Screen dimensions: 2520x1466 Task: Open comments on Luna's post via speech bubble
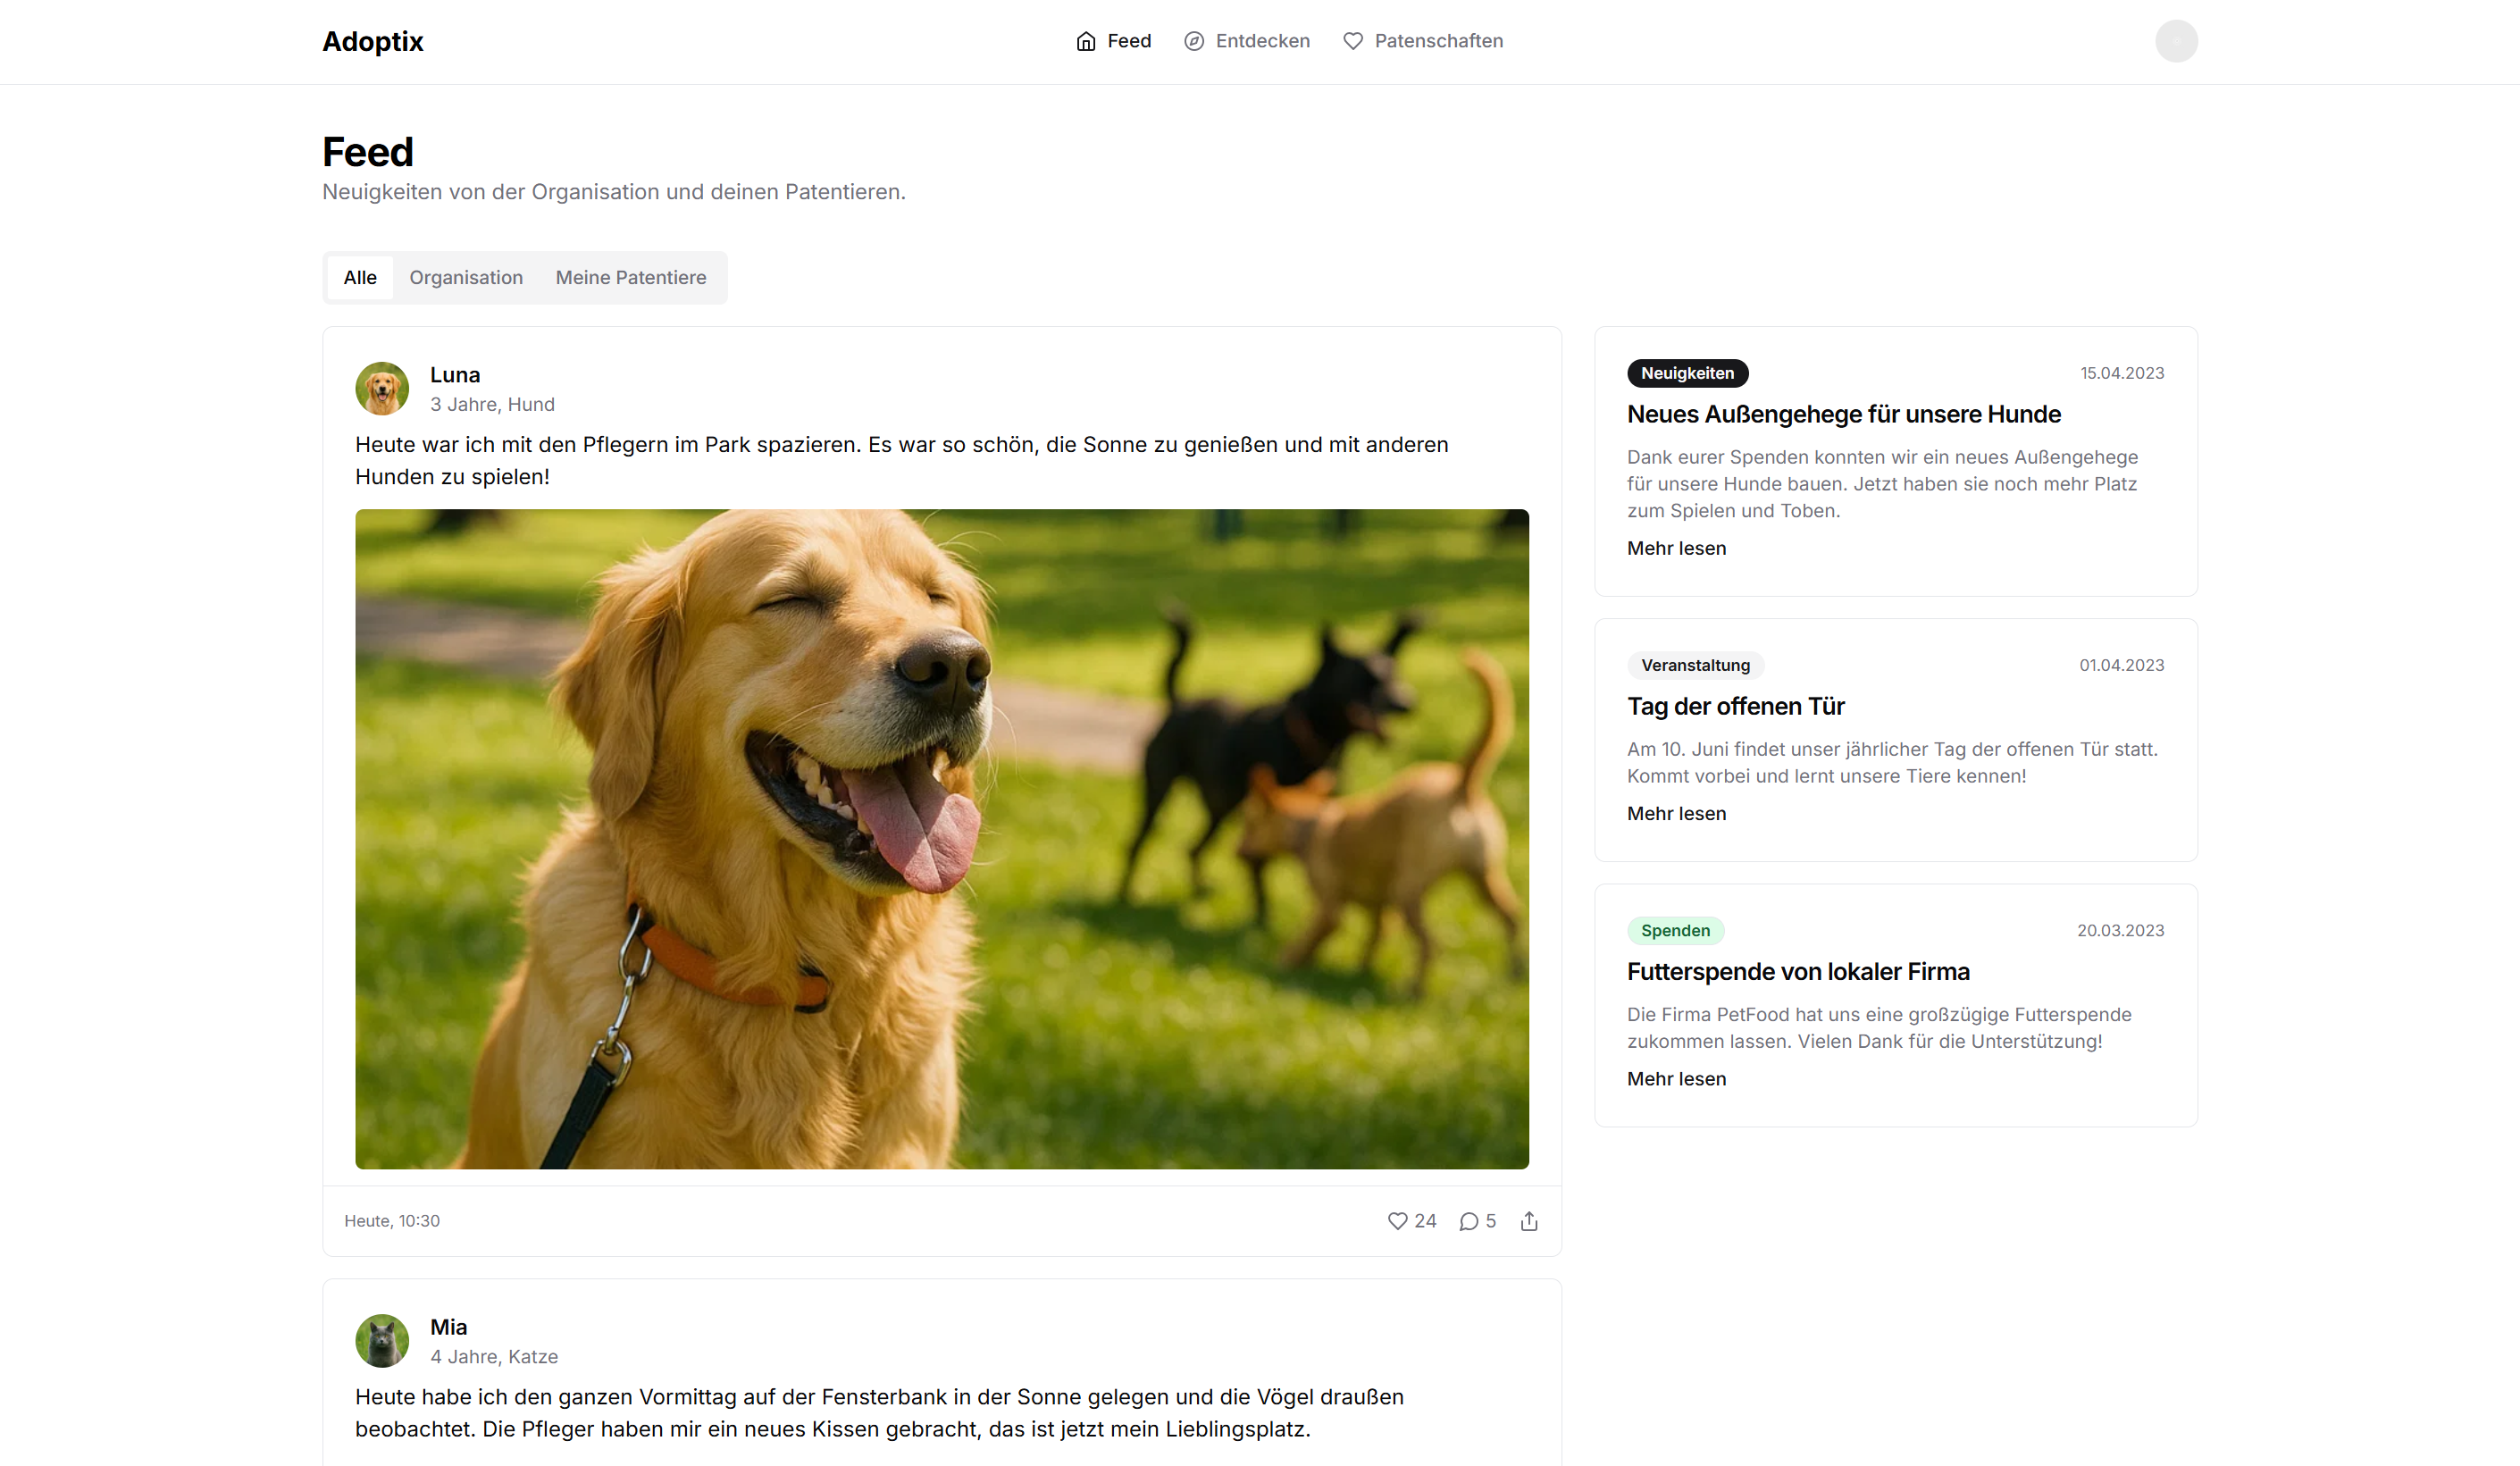1469,1220
